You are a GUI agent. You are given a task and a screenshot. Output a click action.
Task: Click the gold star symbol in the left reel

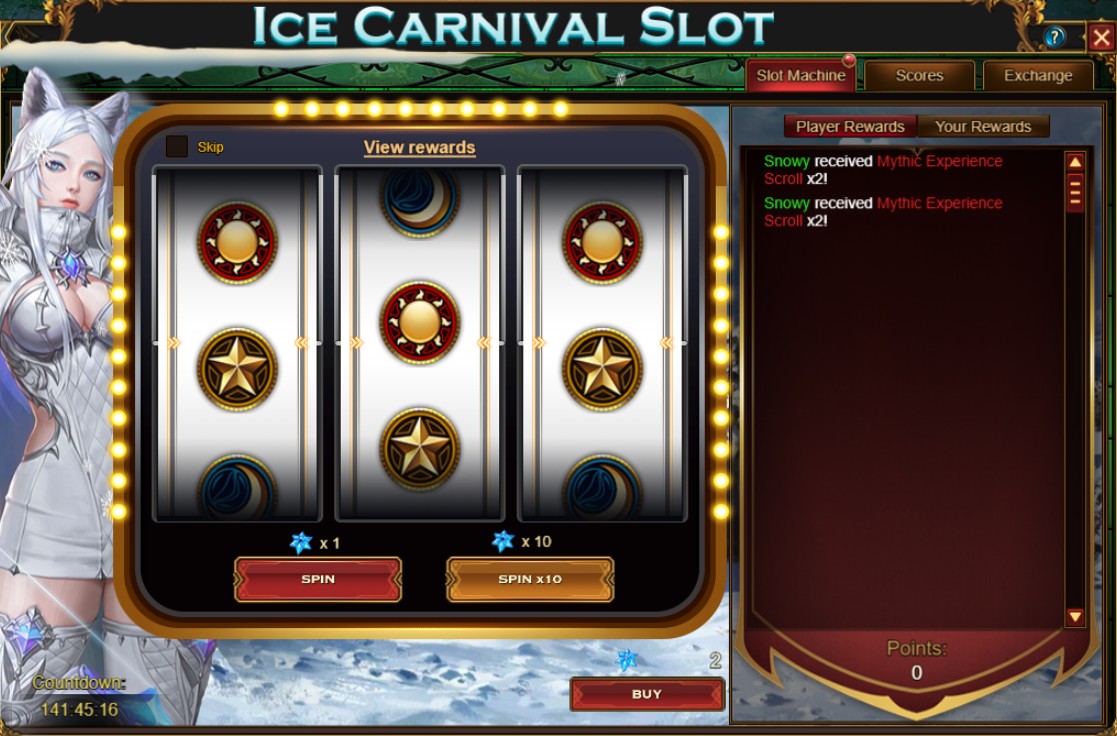pyautogui.click(x=237, y=369)
